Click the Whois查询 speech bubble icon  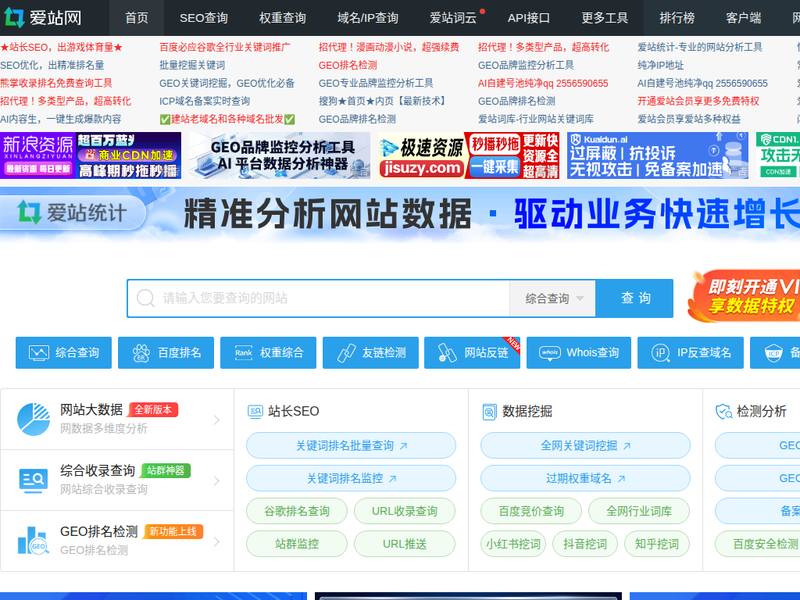tap(549, 353)
